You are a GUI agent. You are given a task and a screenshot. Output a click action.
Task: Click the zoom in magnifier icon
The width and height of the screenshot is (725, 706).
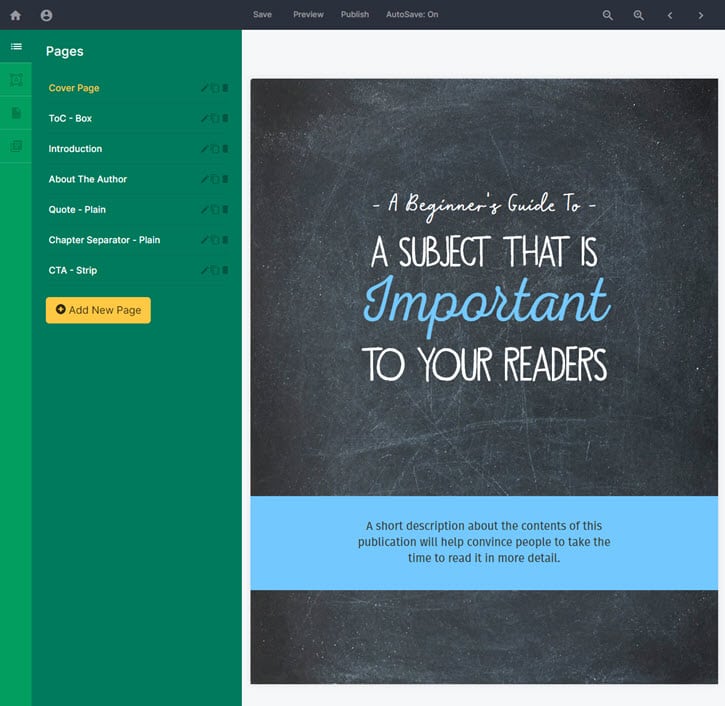[x=639, y=15]
